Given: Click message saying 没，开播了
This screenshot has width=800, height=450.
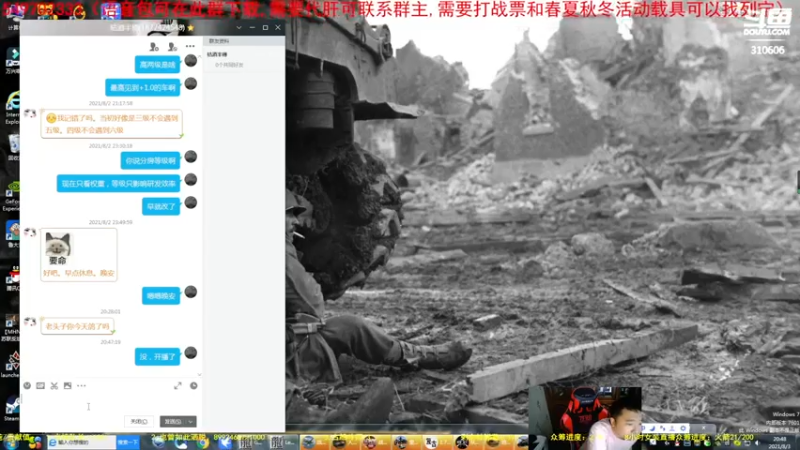Looking at the screenshot, I should point(158,357).
